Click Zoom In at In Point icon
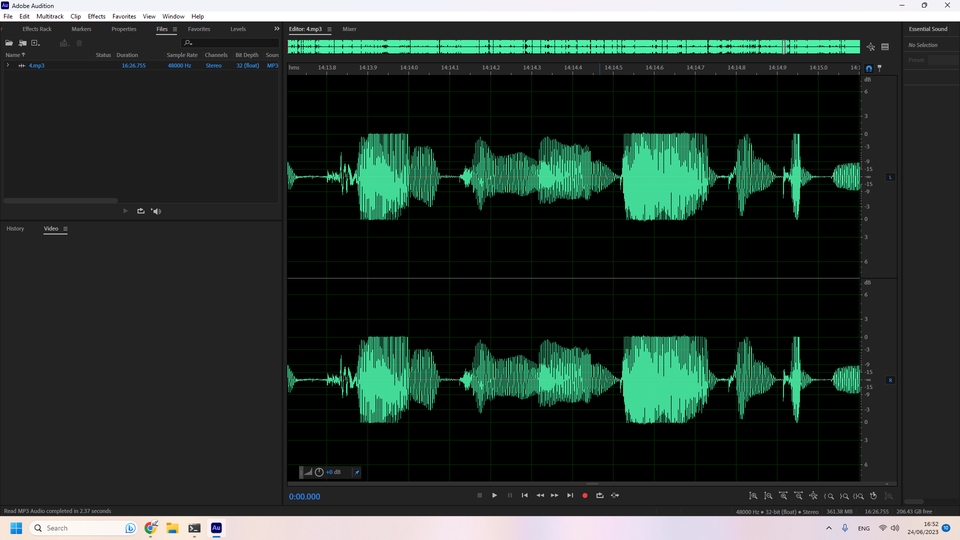The image size is (960, 540). point(829,496)
